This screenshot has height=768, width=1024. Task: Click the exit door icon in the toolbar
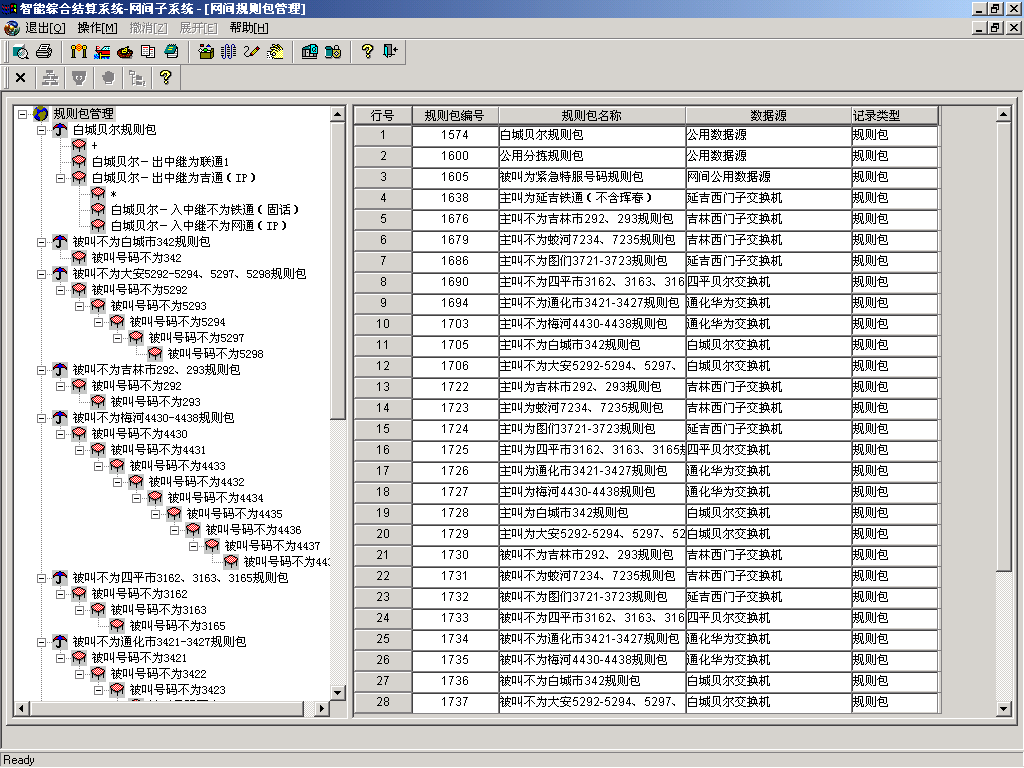[390, 51]
